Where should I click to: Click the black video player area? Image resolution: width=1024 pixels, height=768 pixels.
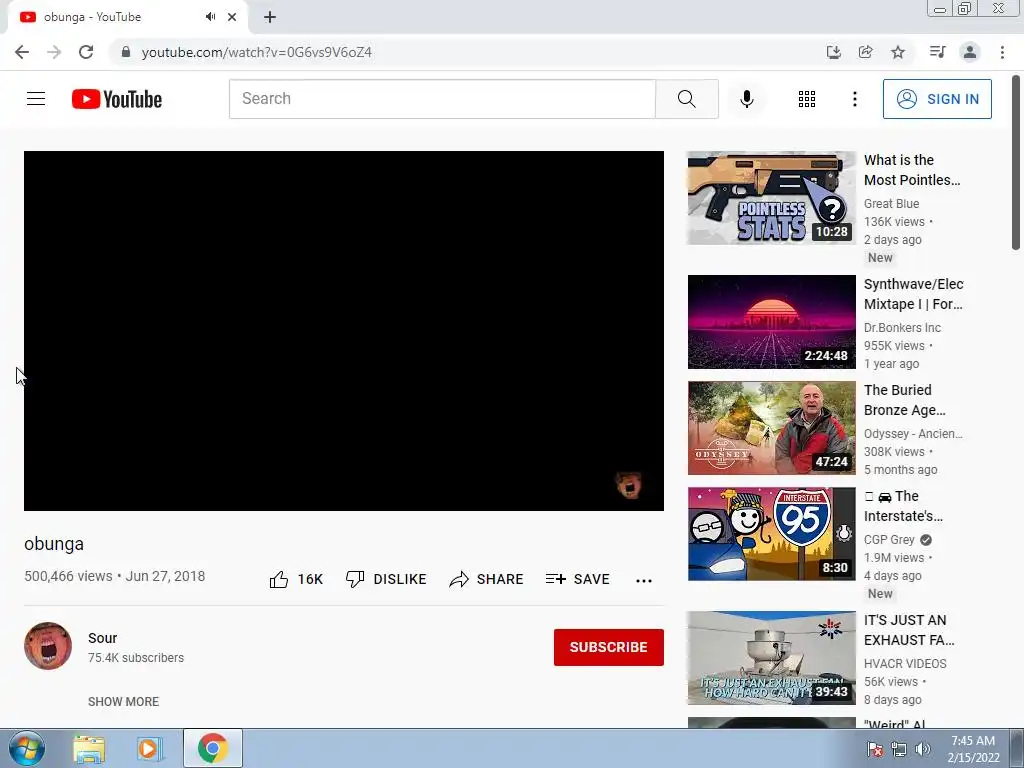pyautogui.click(x=344, y=331)
